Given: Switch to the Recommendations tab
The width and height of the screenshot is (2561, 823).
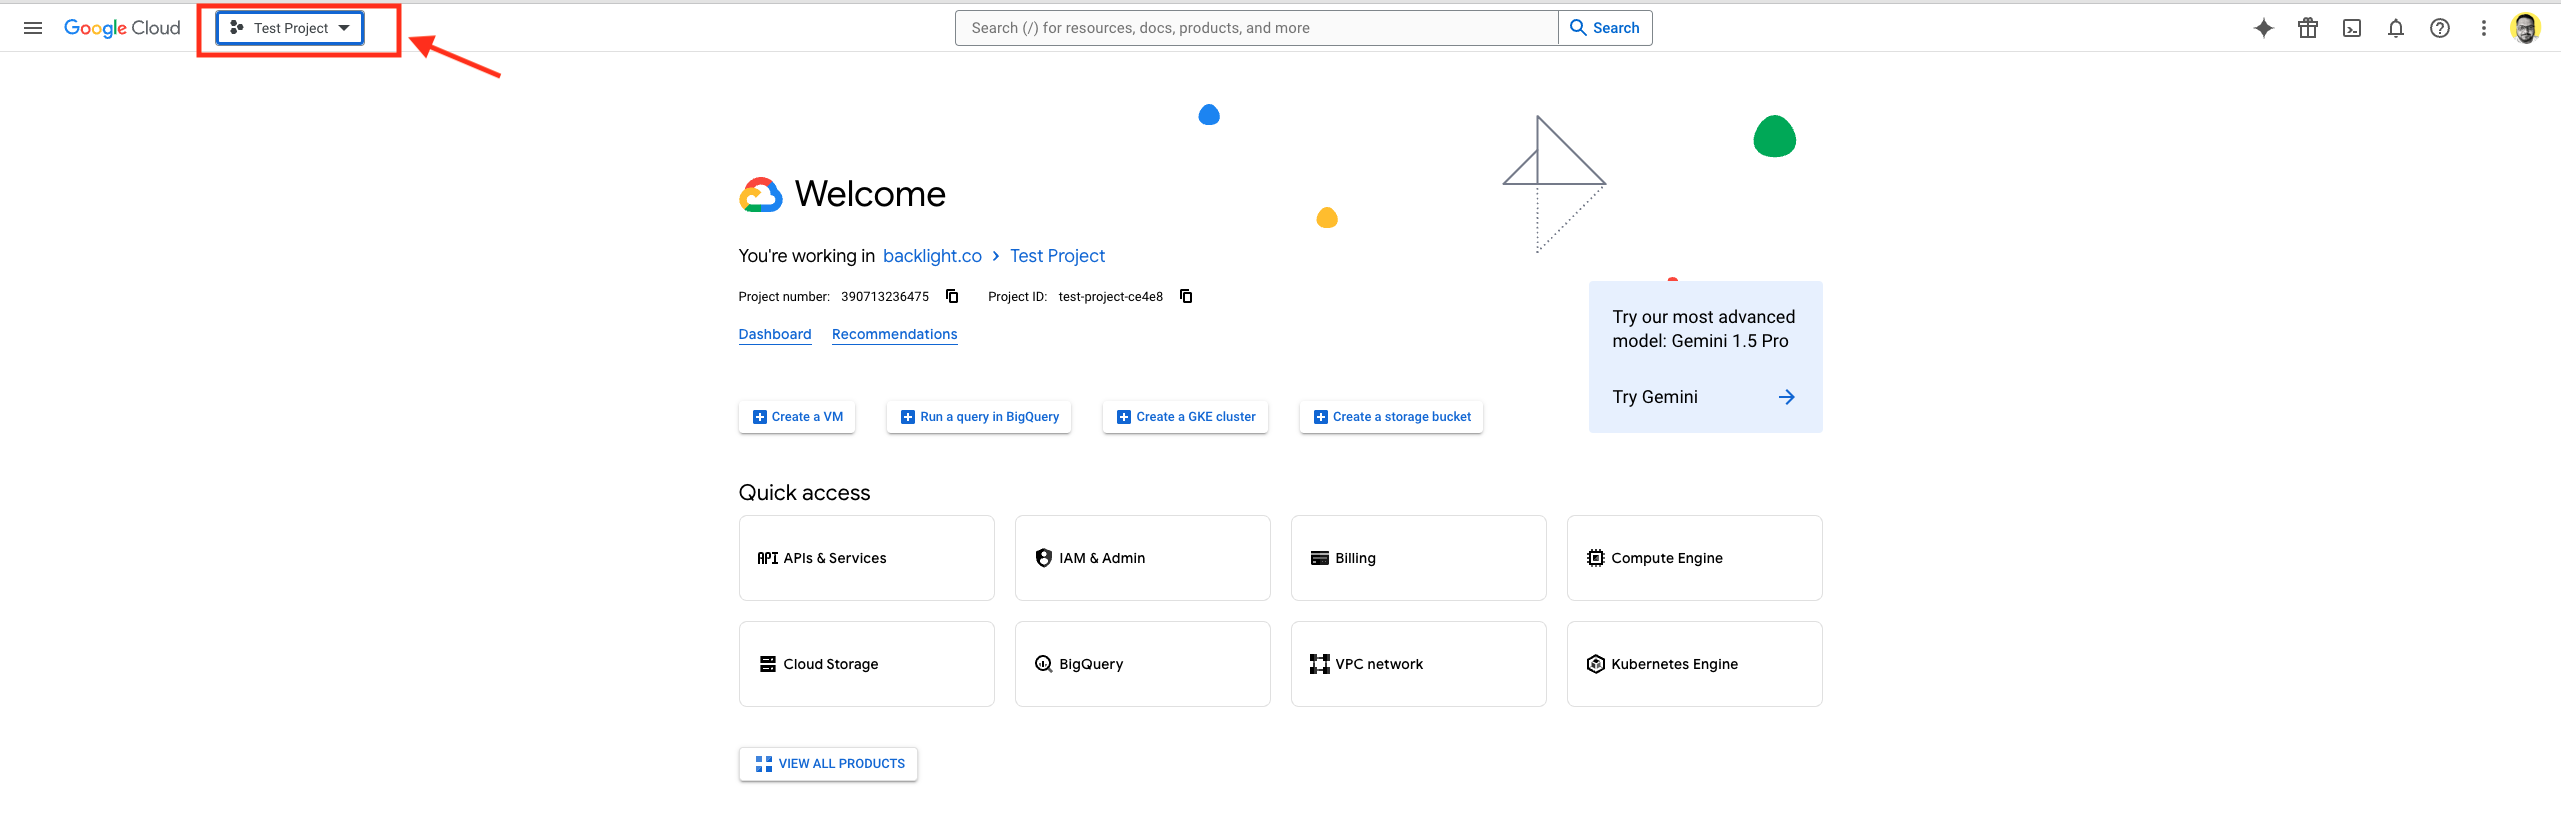Looking at the screenshot, I should click(895, 334).
